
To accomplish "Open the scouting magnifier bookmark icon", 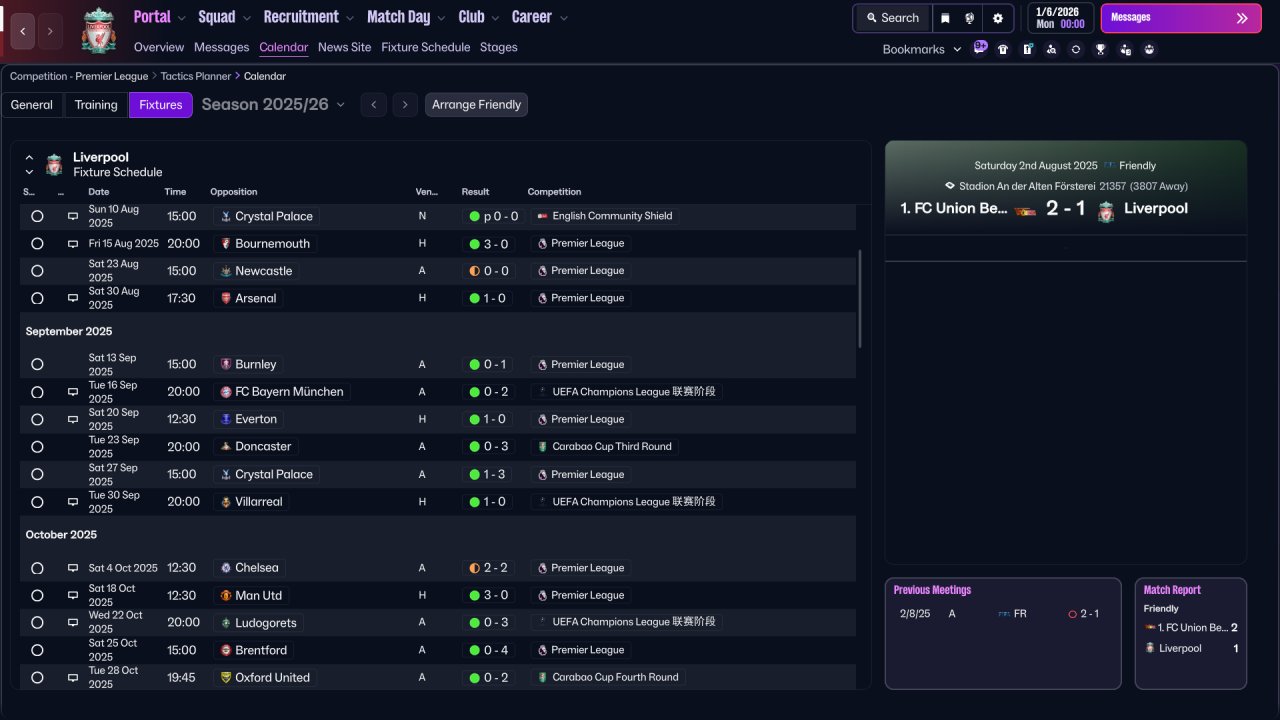I will click(x=1051, y=49).
